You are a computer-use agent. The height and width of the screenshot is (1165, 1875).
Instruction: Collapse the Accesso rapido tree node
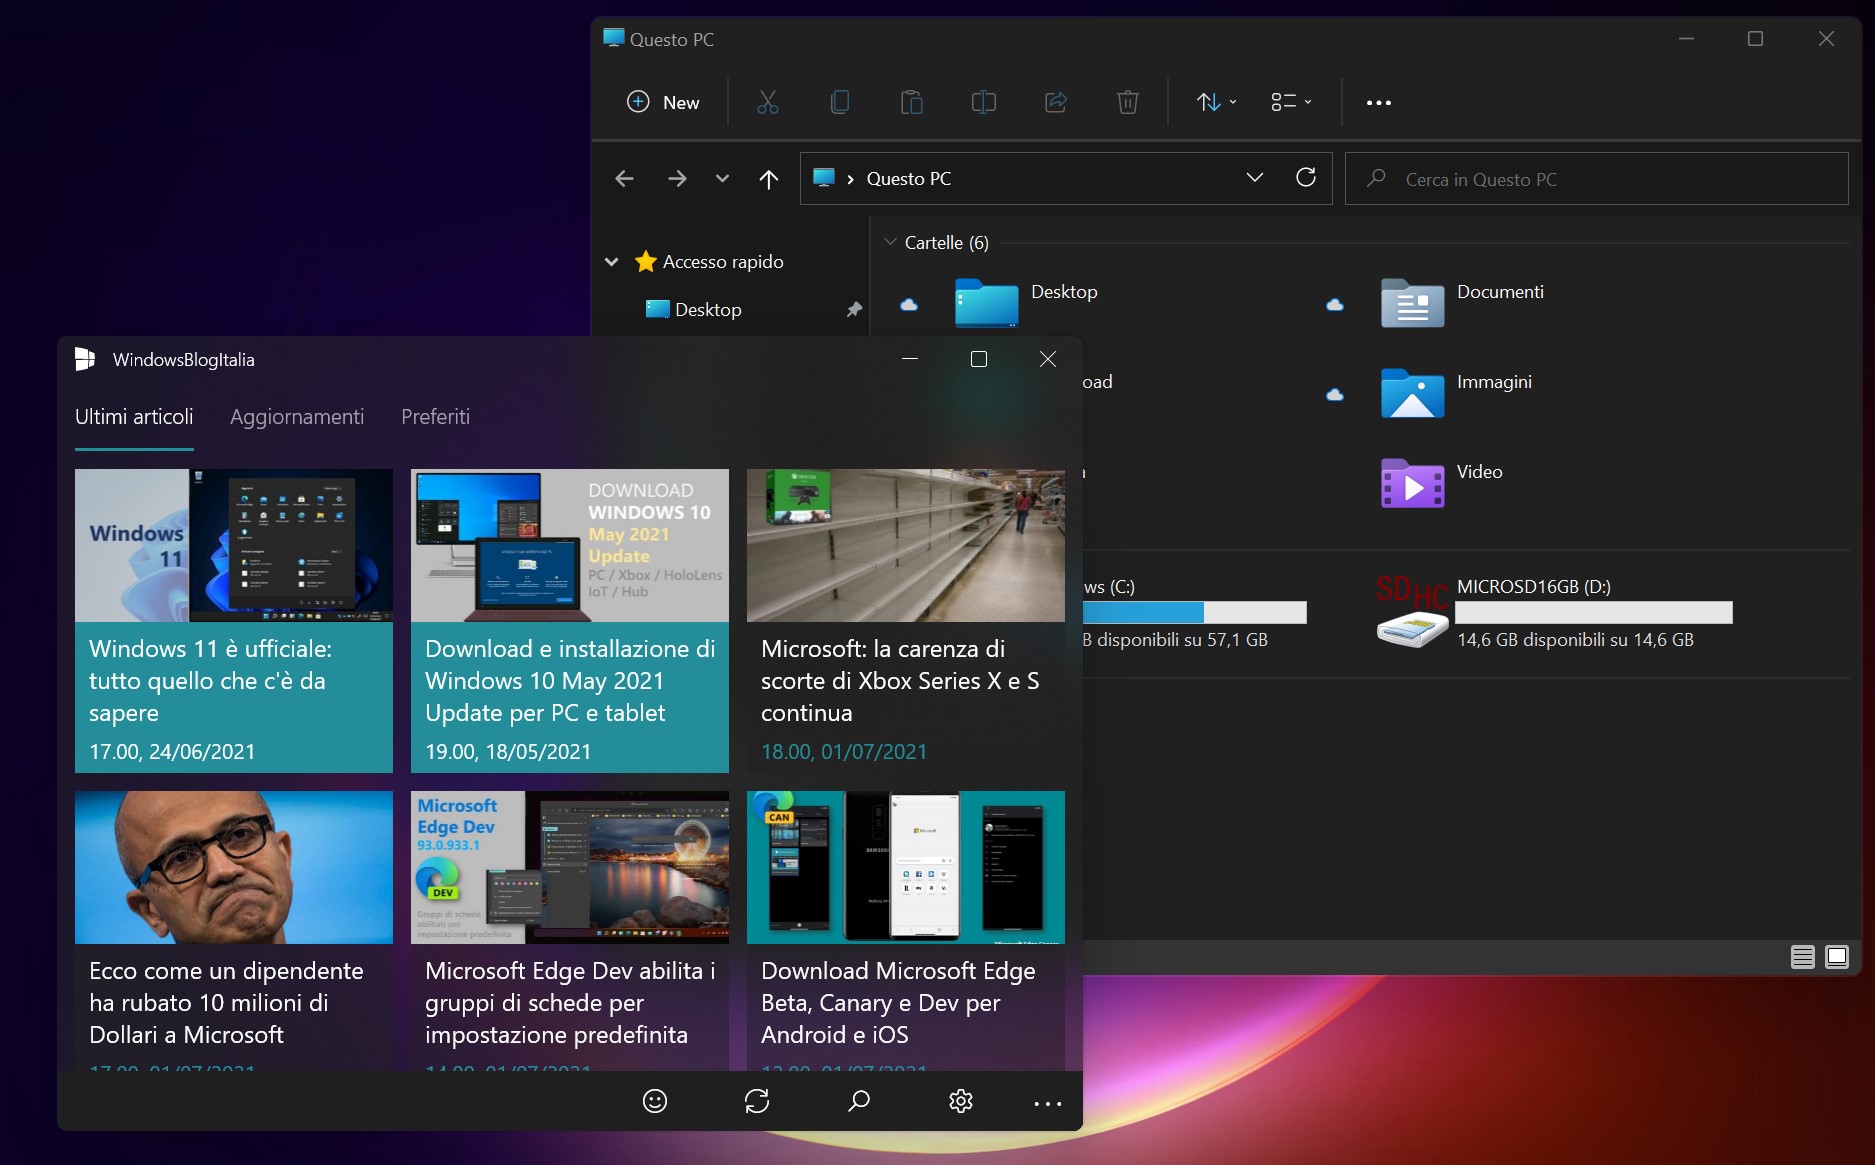611,262
